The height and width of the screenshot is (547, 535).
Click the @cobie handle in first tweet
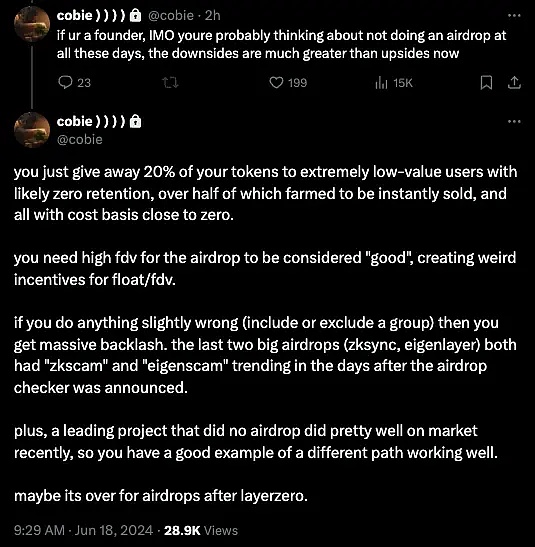(171, 16)
